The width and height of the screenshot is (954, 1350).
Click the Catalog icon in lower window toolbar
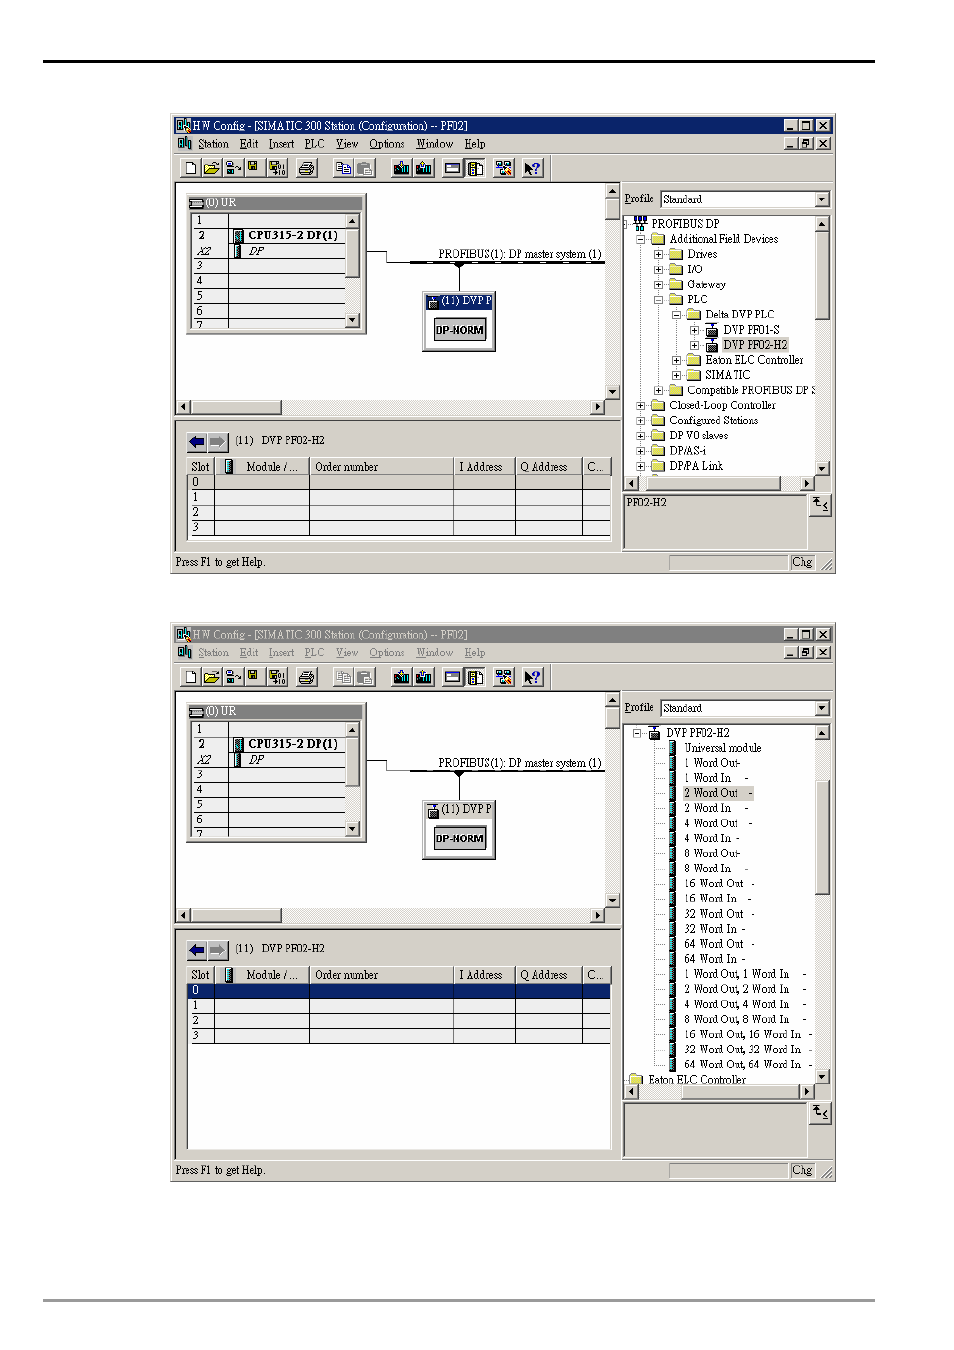coord(476,677)
